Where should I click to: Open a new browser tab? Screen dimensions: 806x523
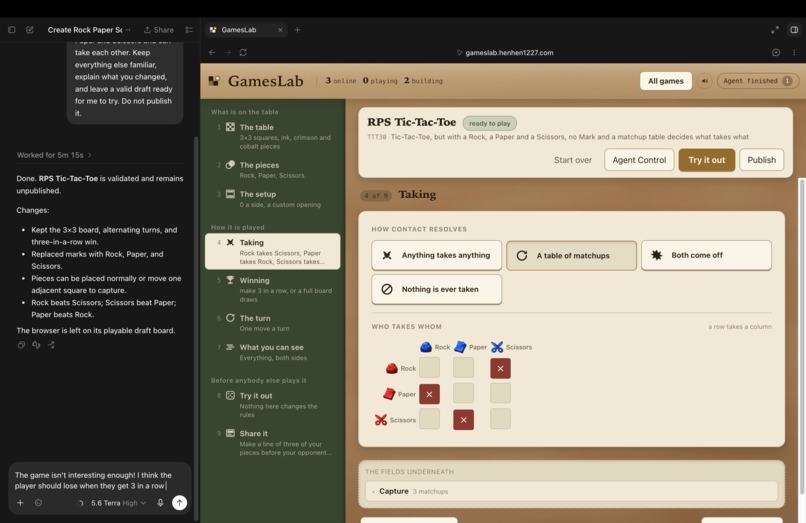coord(297,30)
